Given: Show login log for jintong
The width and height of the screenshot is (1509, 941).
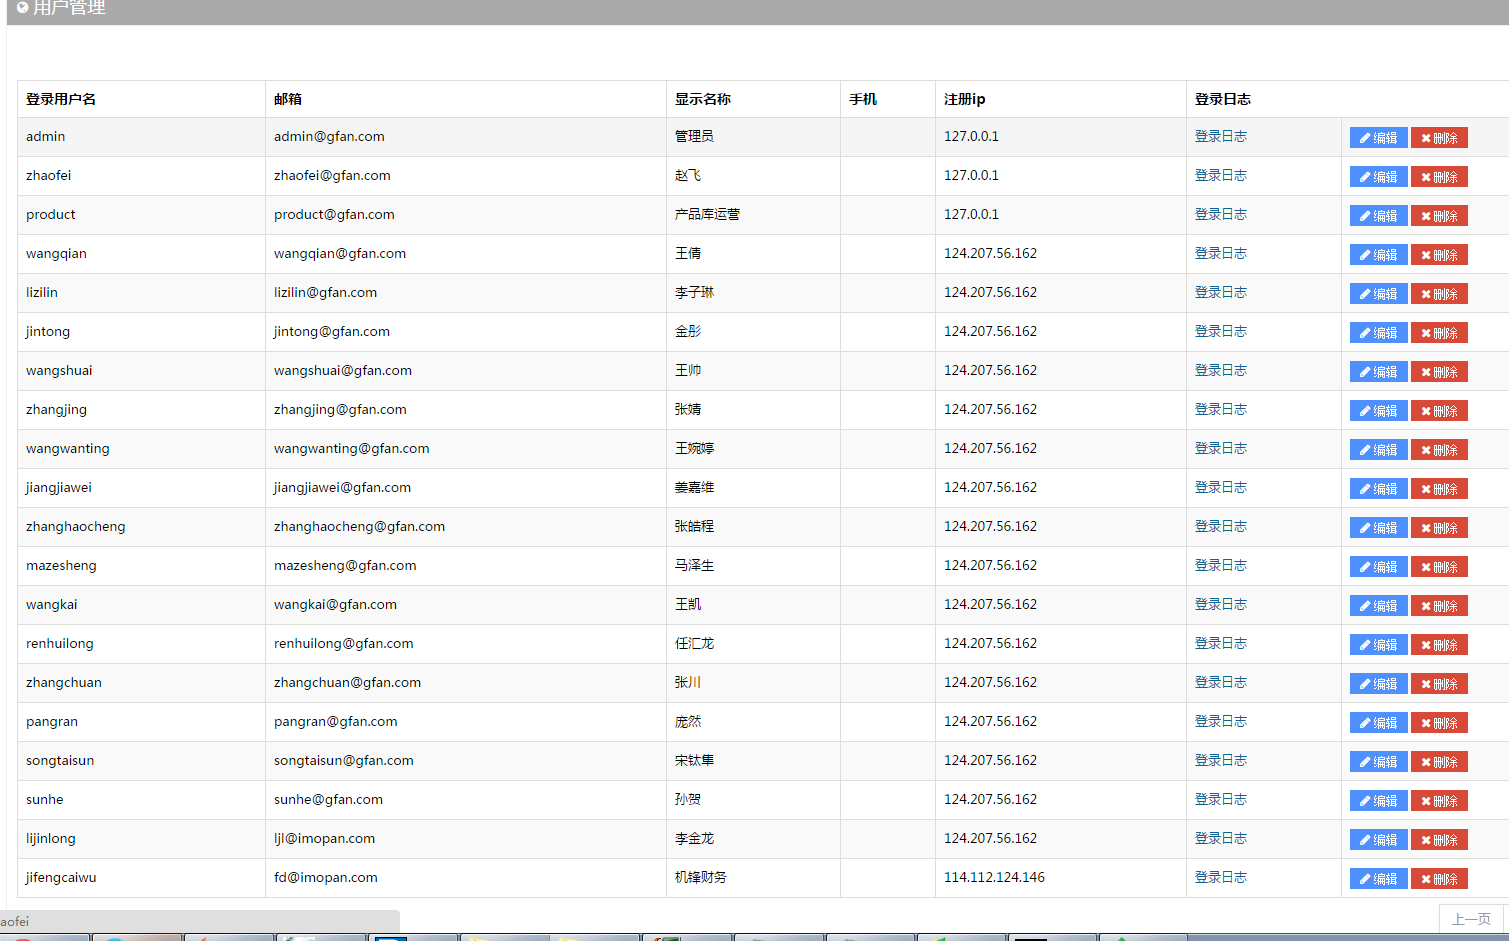Looking at the screenshot, I should coord(1220,331).
